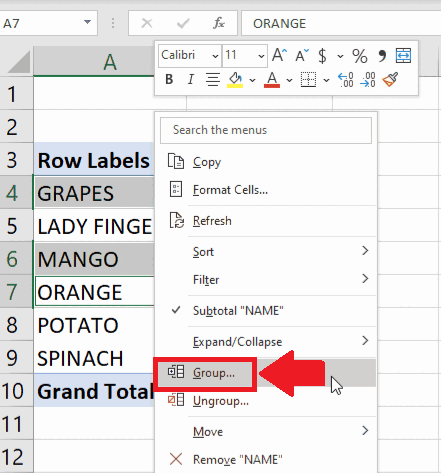Click the Italic icon in mini toolbar
The image size is (441, 473).
(x=190, y=79)
